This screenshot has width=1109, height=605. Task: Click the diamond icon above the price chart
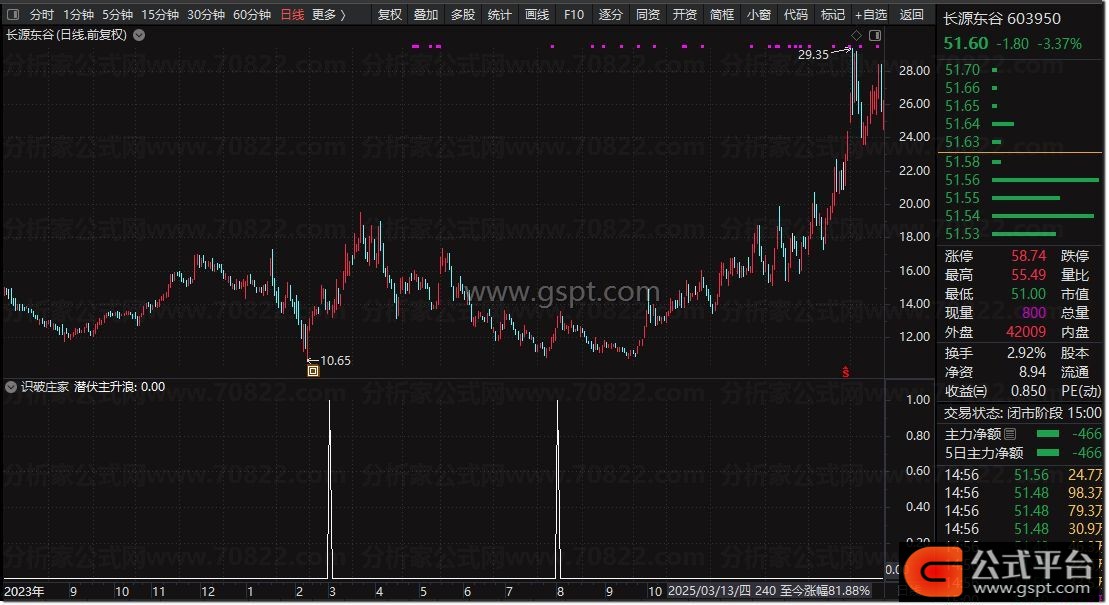click(x=856, y=36)
